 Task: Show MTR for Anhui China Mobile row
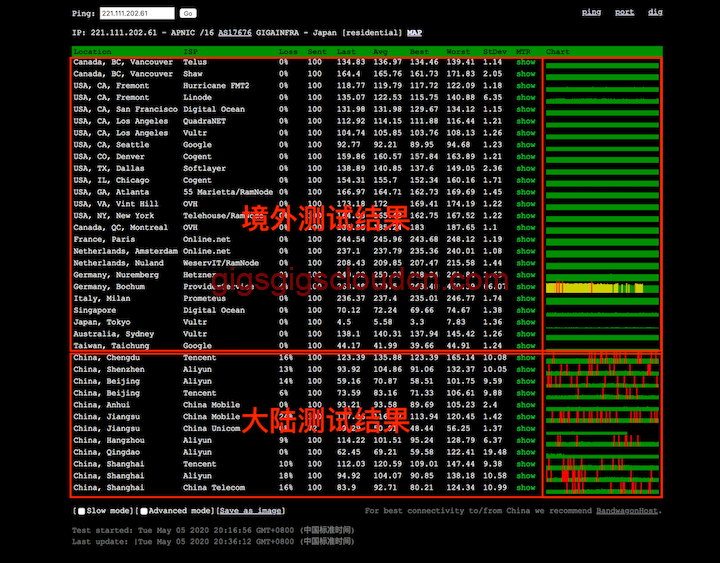tap(525, 405)
